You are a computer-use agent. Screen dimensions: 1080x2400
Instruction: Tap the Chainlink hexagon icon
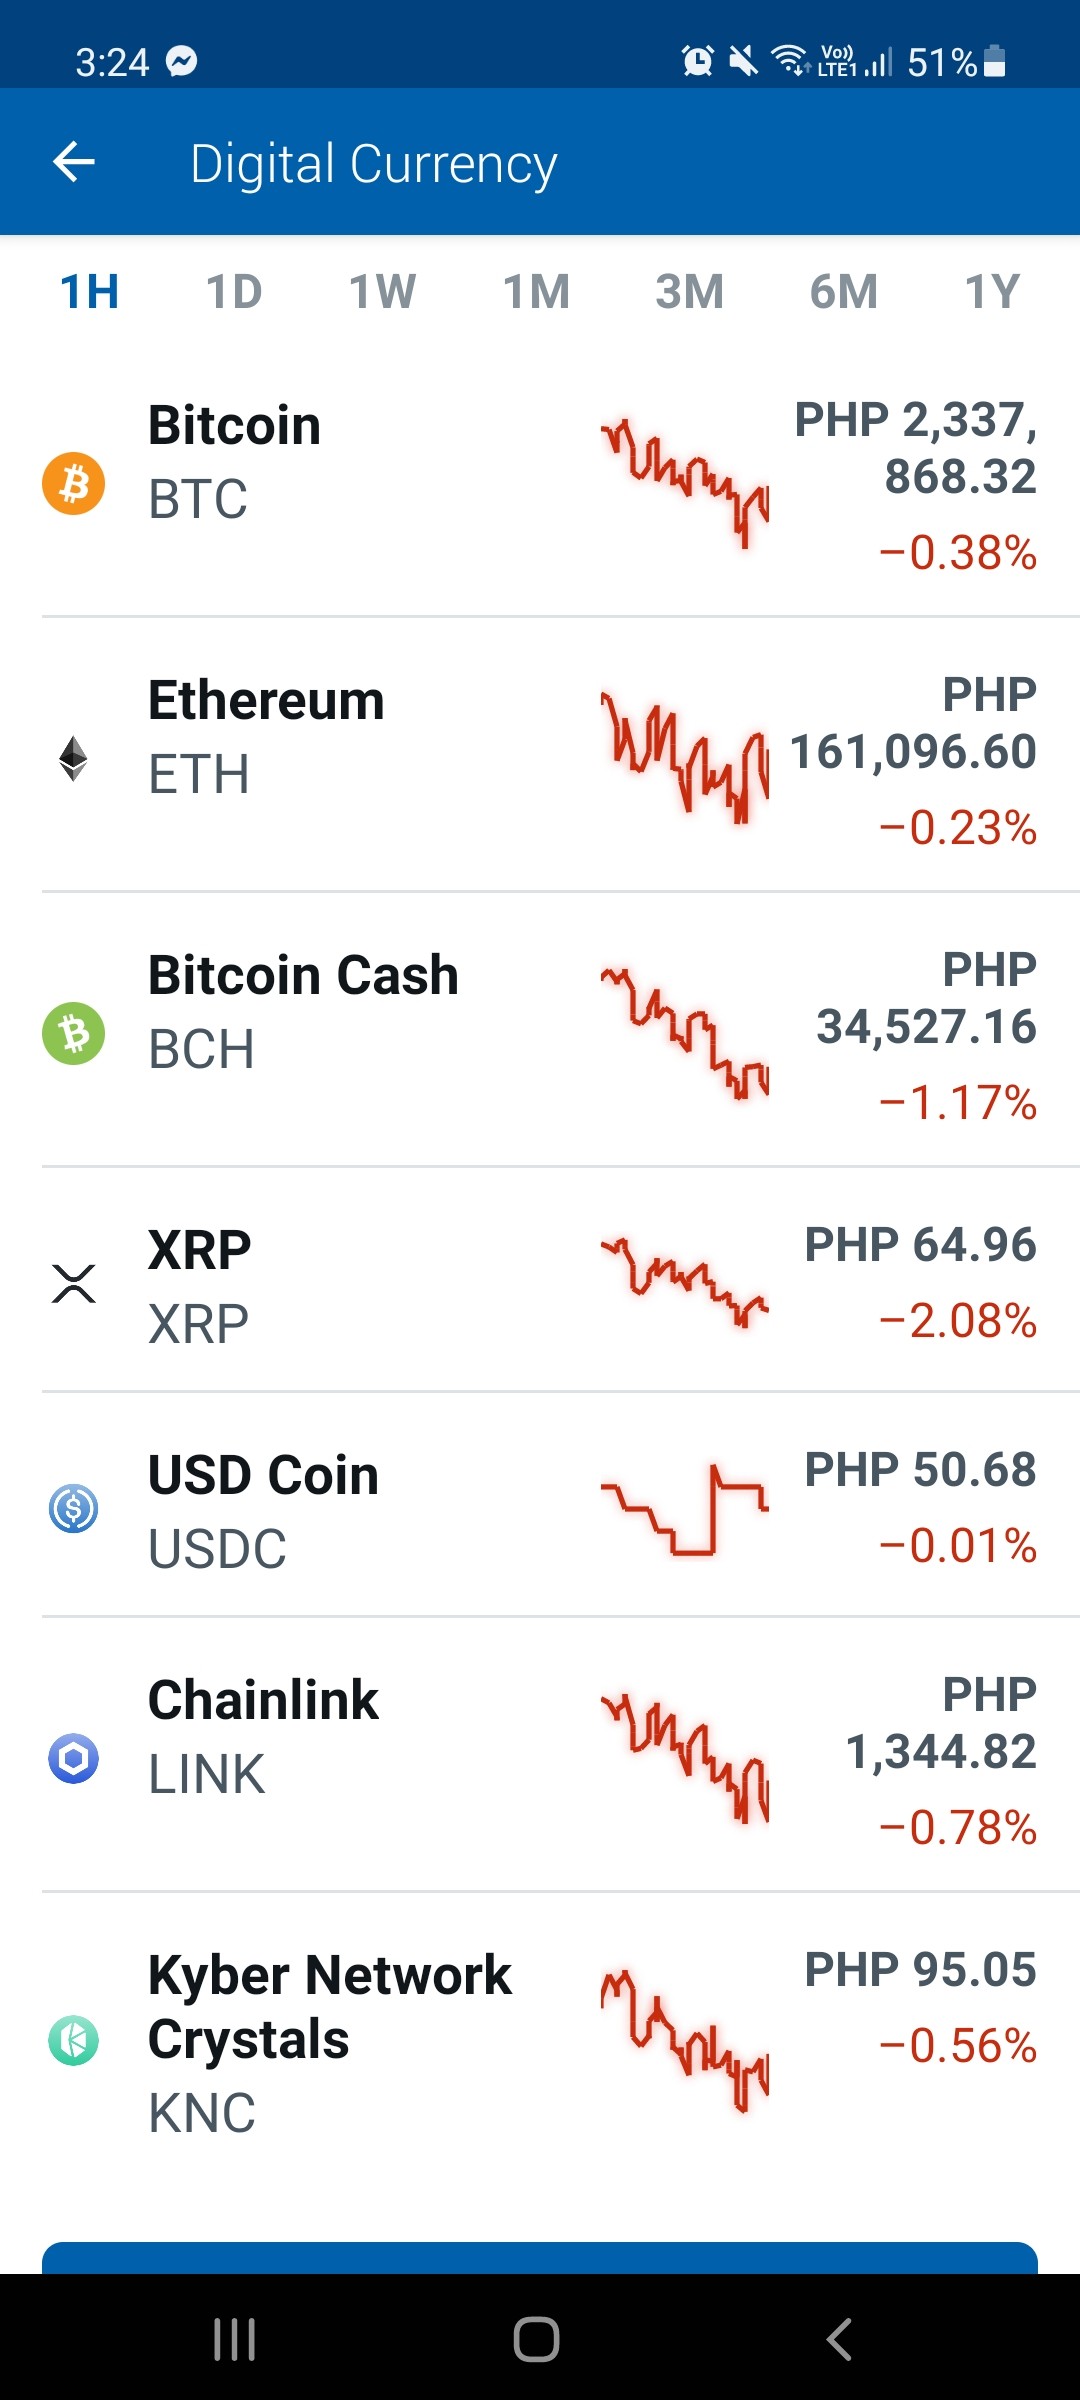coord(73,1758)
